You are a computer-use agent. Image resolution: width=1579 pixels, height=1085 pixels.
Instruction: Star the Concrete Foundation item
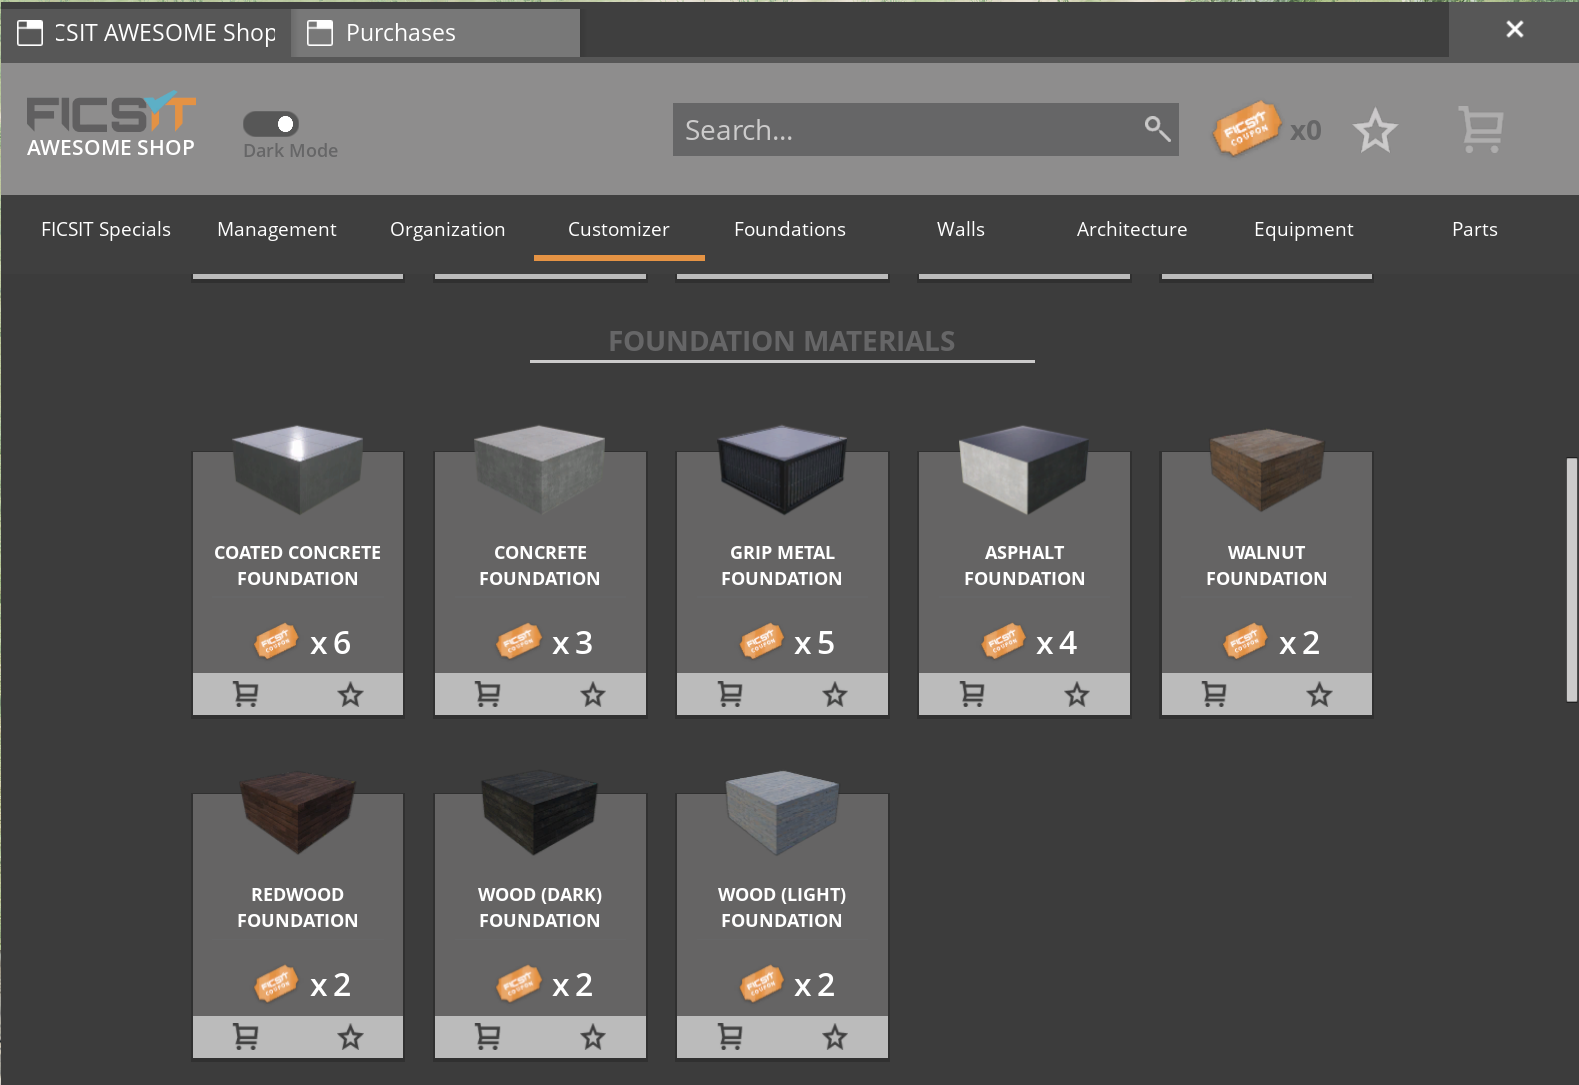click(593, 694)
